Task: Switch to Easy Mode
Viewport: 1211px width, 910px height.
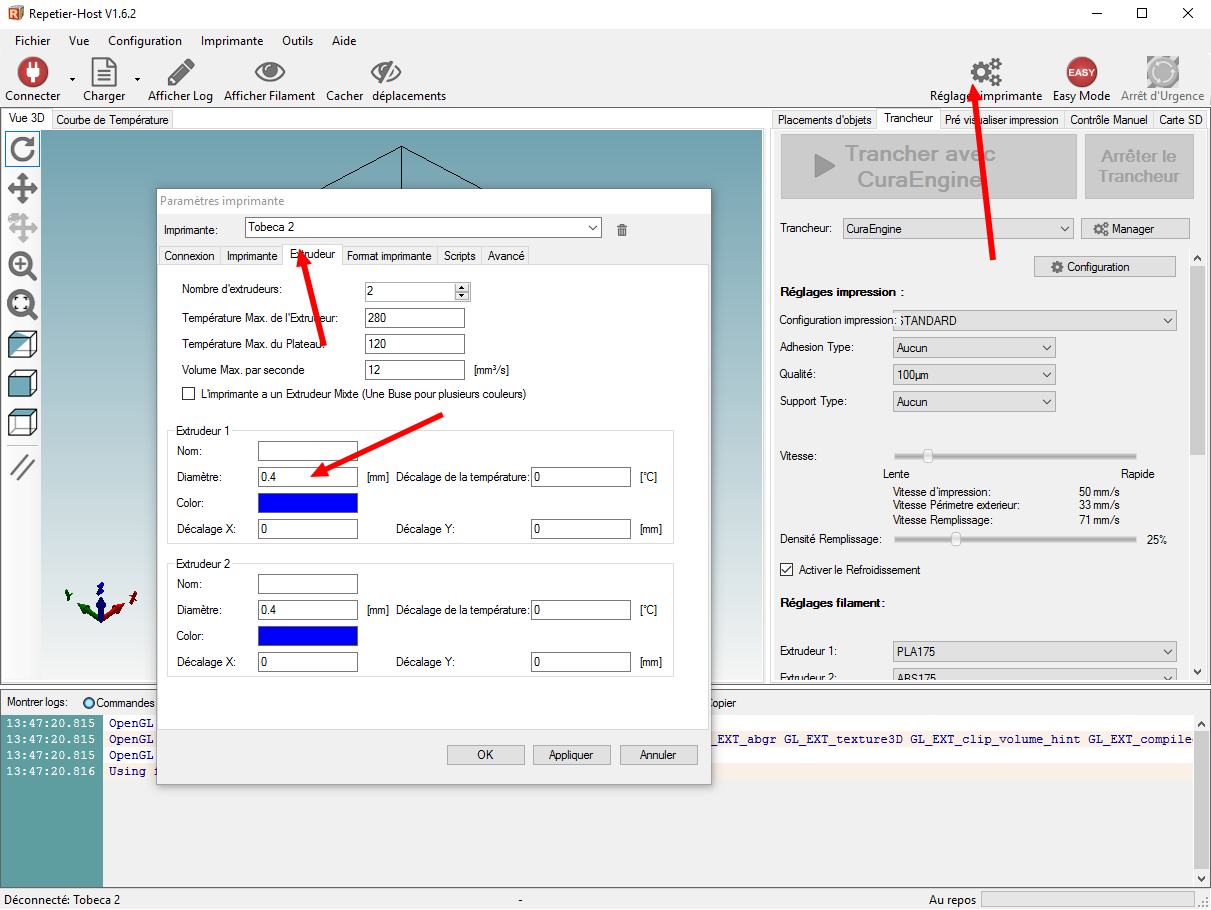Action: (x=1081, y=73)
